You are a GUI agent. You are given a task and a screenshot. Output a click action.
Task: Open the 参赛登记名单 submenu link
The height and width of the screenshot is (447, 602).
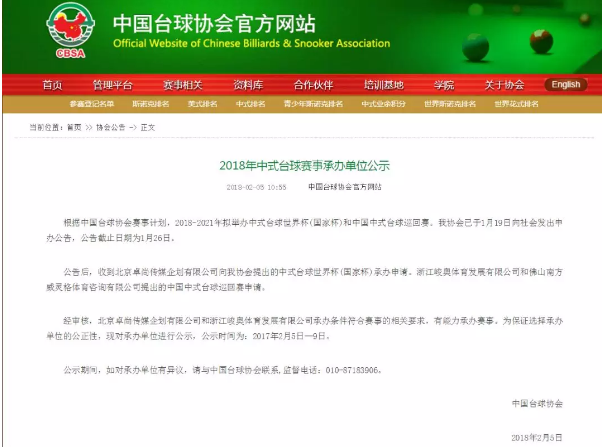(92, 104)
